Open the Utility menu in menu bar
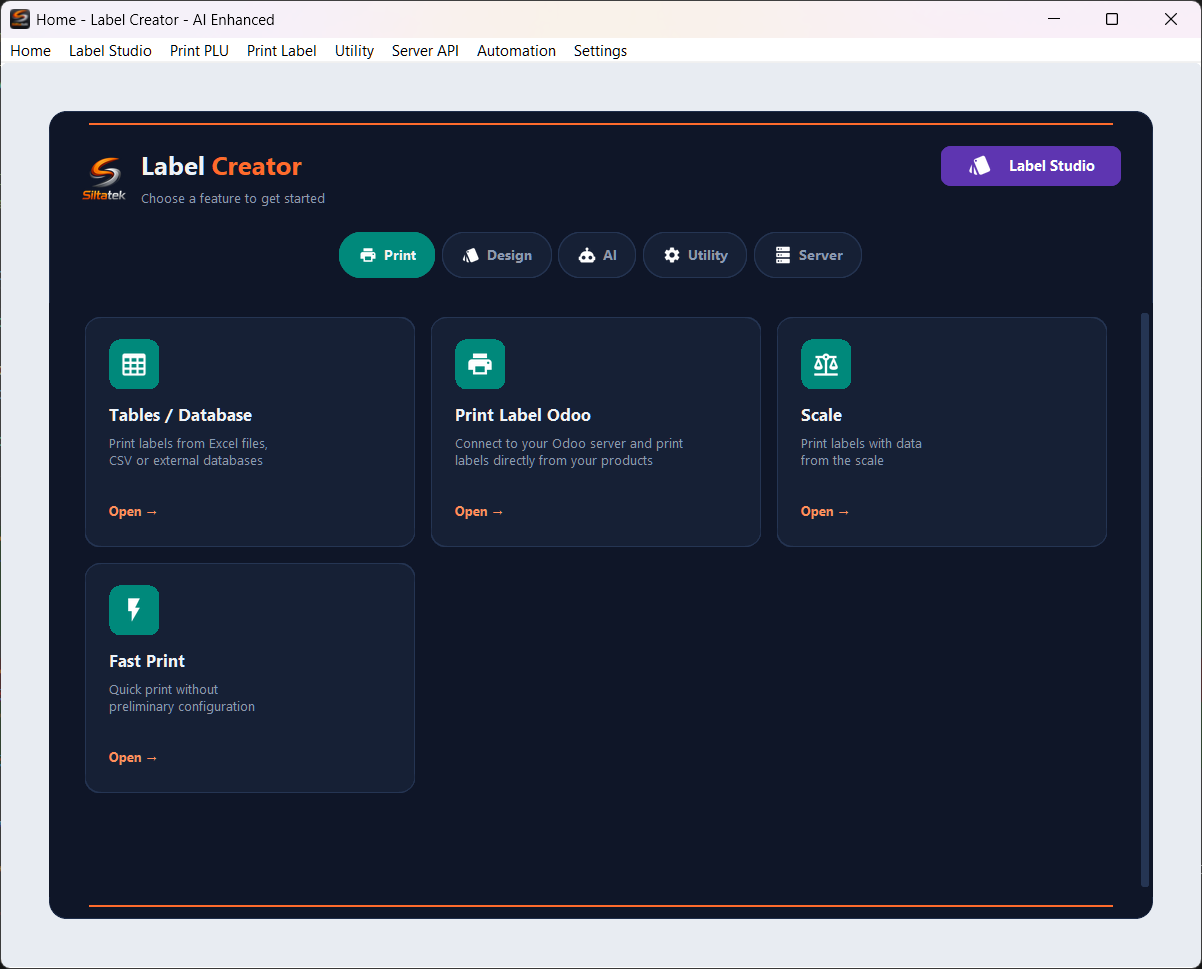Screen dimensions: 1202x969 pyautogui.click(x=354, y=51)
